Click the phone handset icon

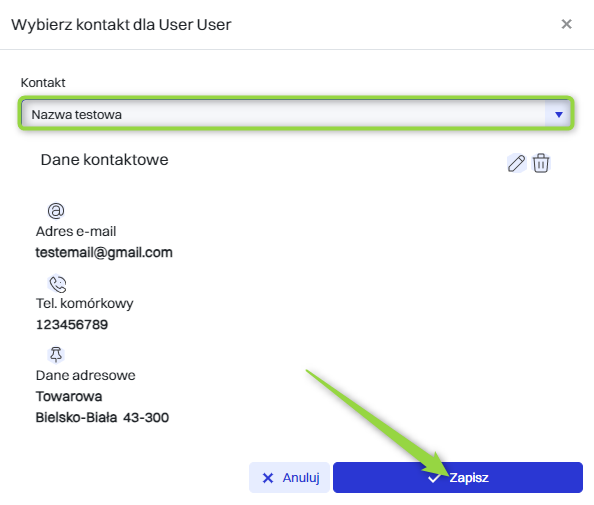tap(58, 284)
